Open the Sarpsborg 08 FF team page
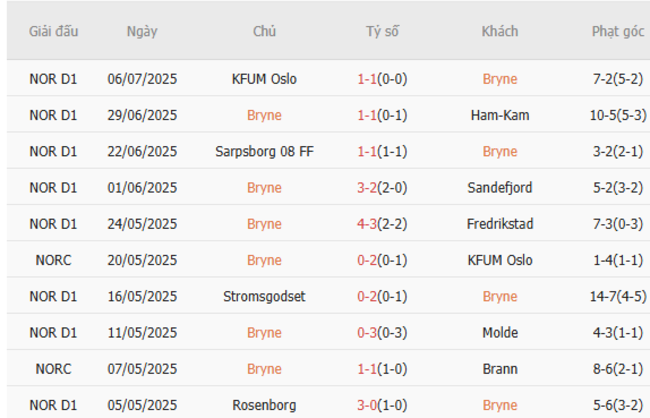Image resolution: width=650 pixels, height=418 pixels. pyautogui.click(x=264, y=151)
